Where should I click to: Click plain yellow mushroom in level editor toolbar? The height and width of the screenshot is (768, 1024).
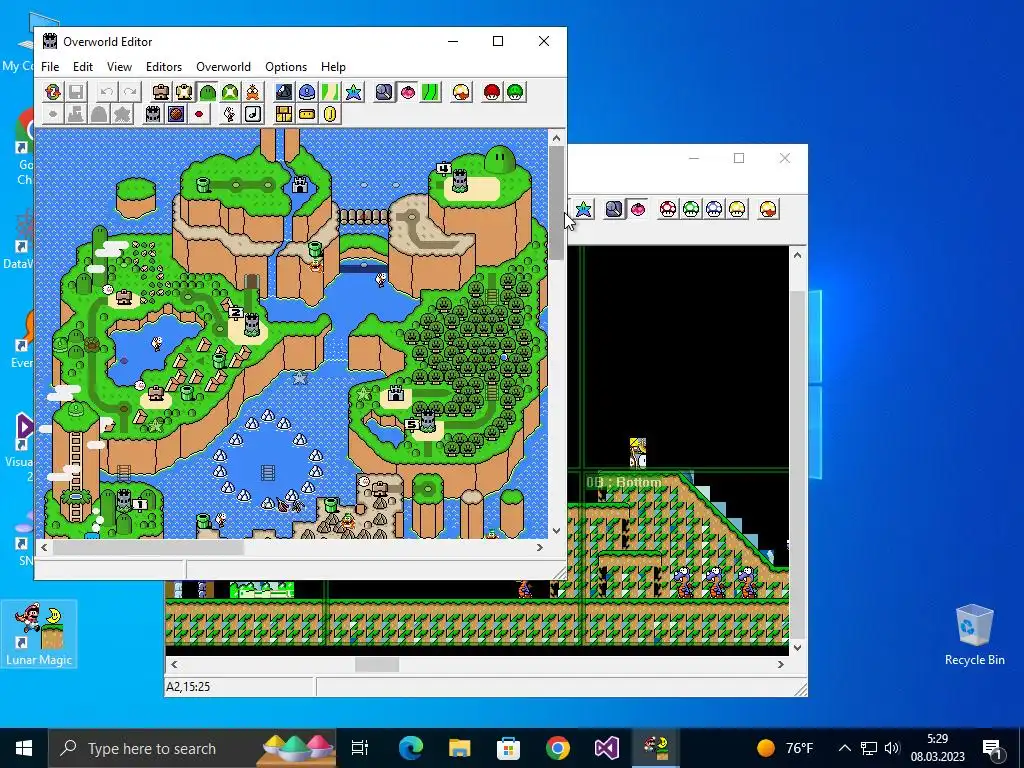737,209
